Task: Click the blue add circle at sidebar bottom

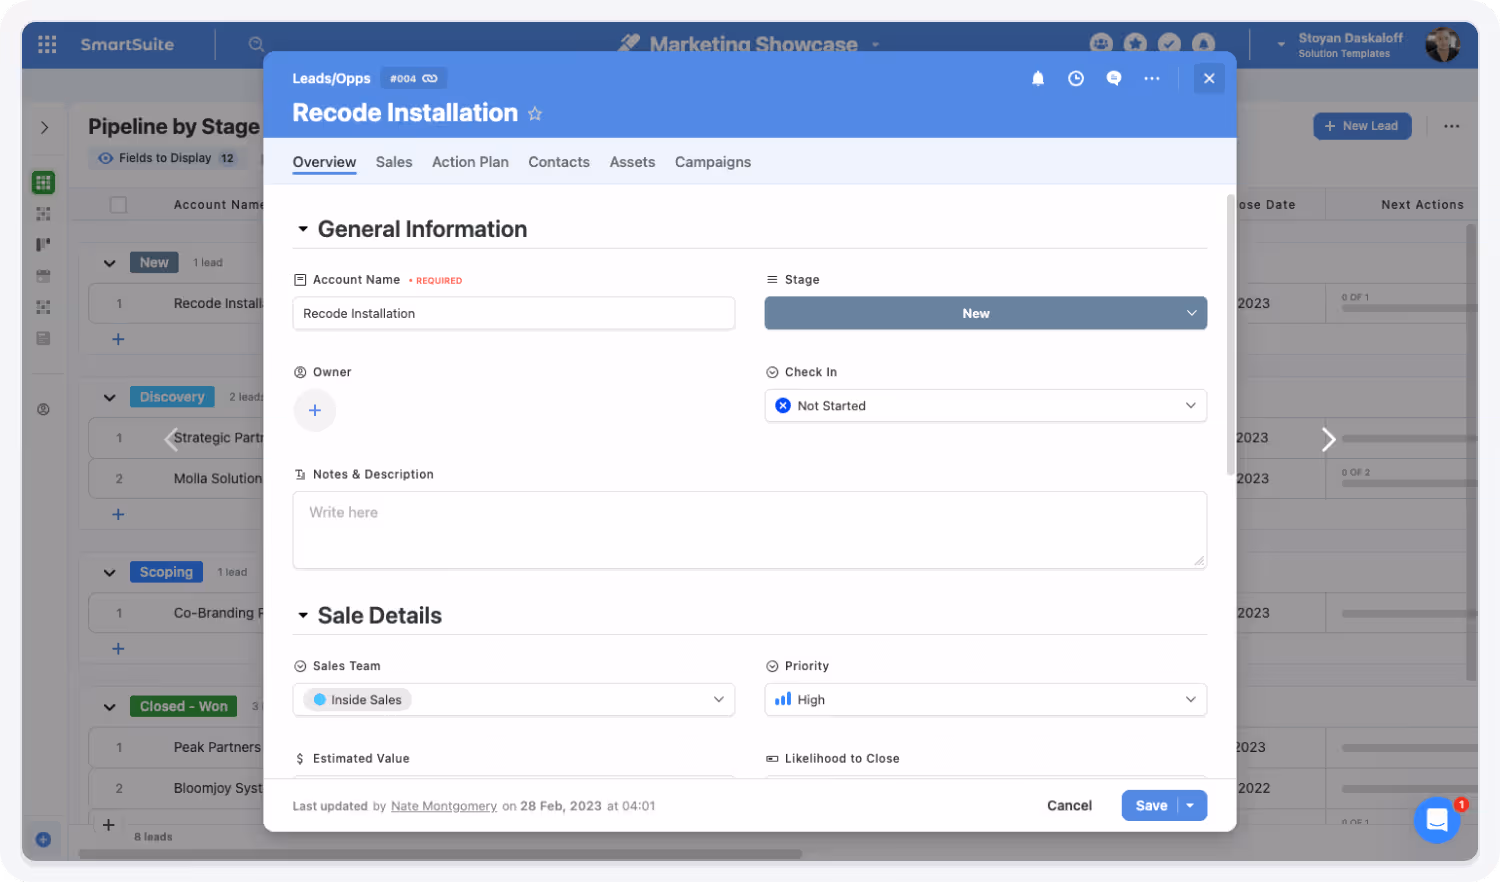Action: coord(43,840)
